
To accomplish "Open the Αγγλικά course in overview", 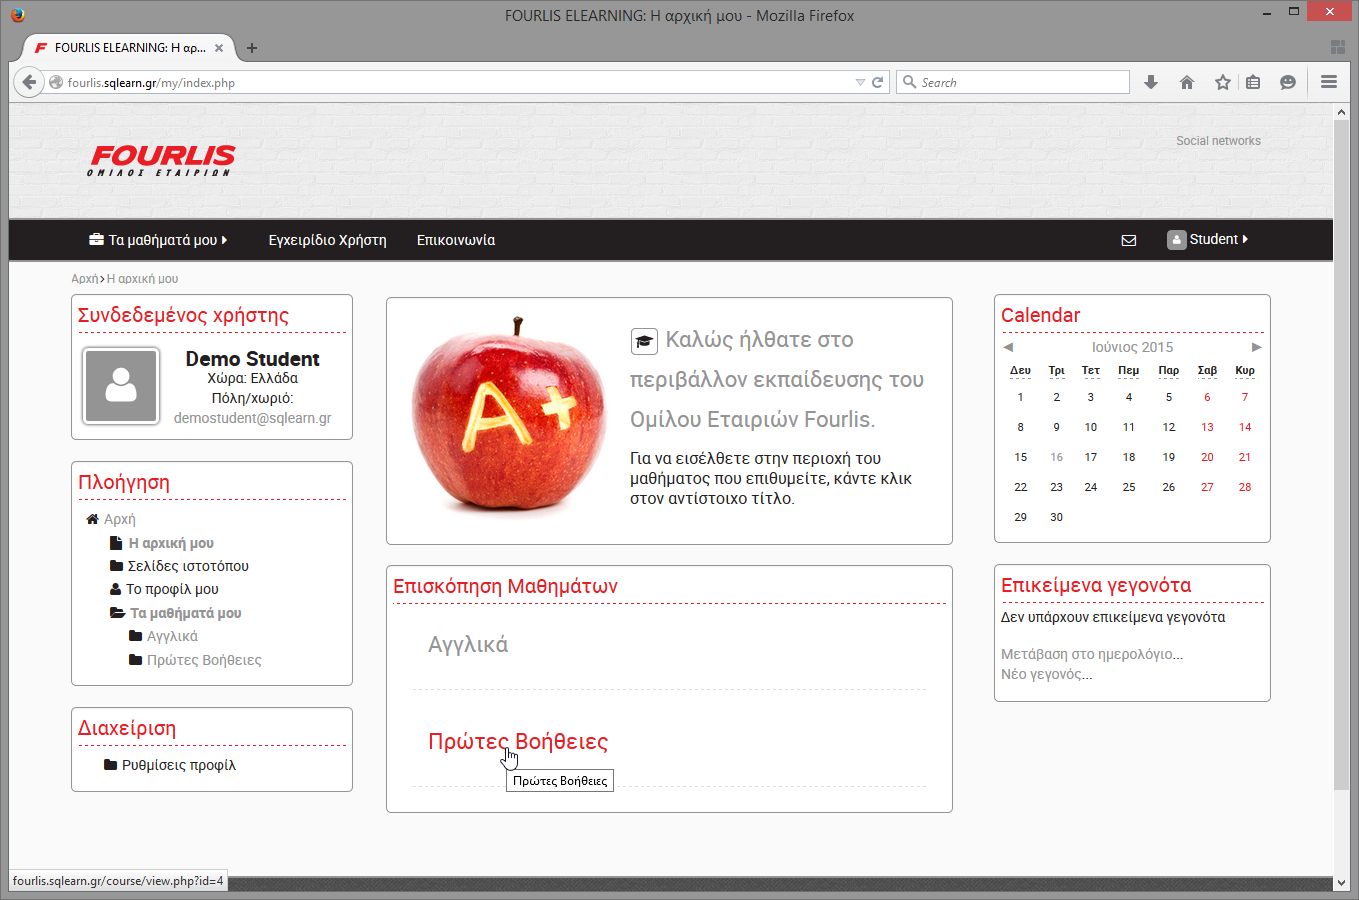I will coord(468,645).
